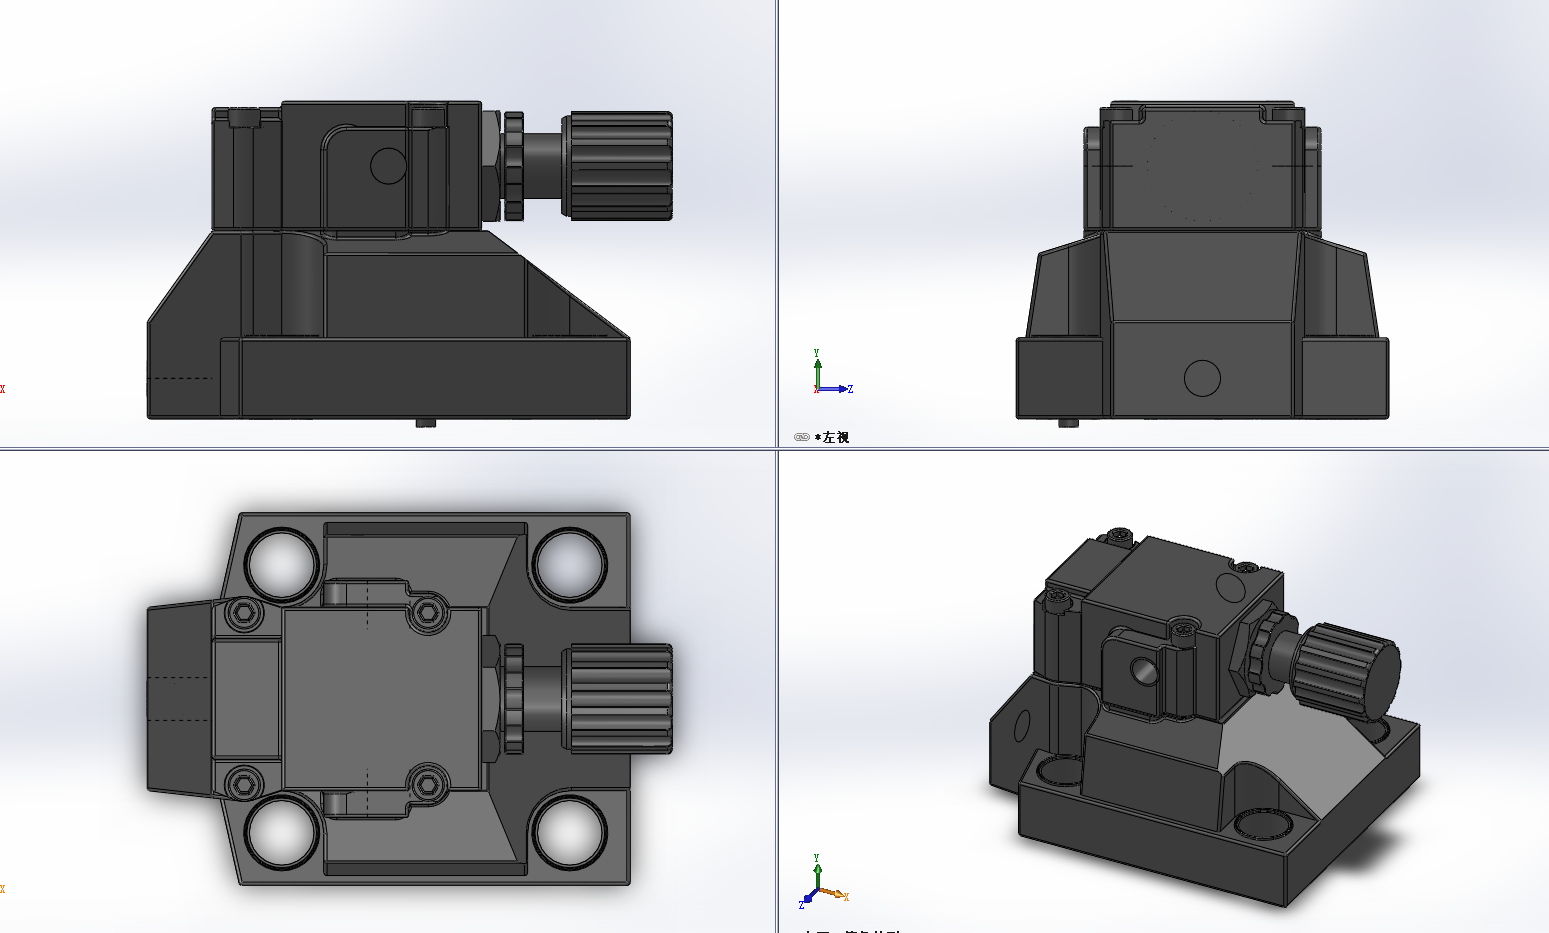1549x933 pixels.
Task: Select the upper-right mounting hole in the top-view pane
Action: (570, 565)
